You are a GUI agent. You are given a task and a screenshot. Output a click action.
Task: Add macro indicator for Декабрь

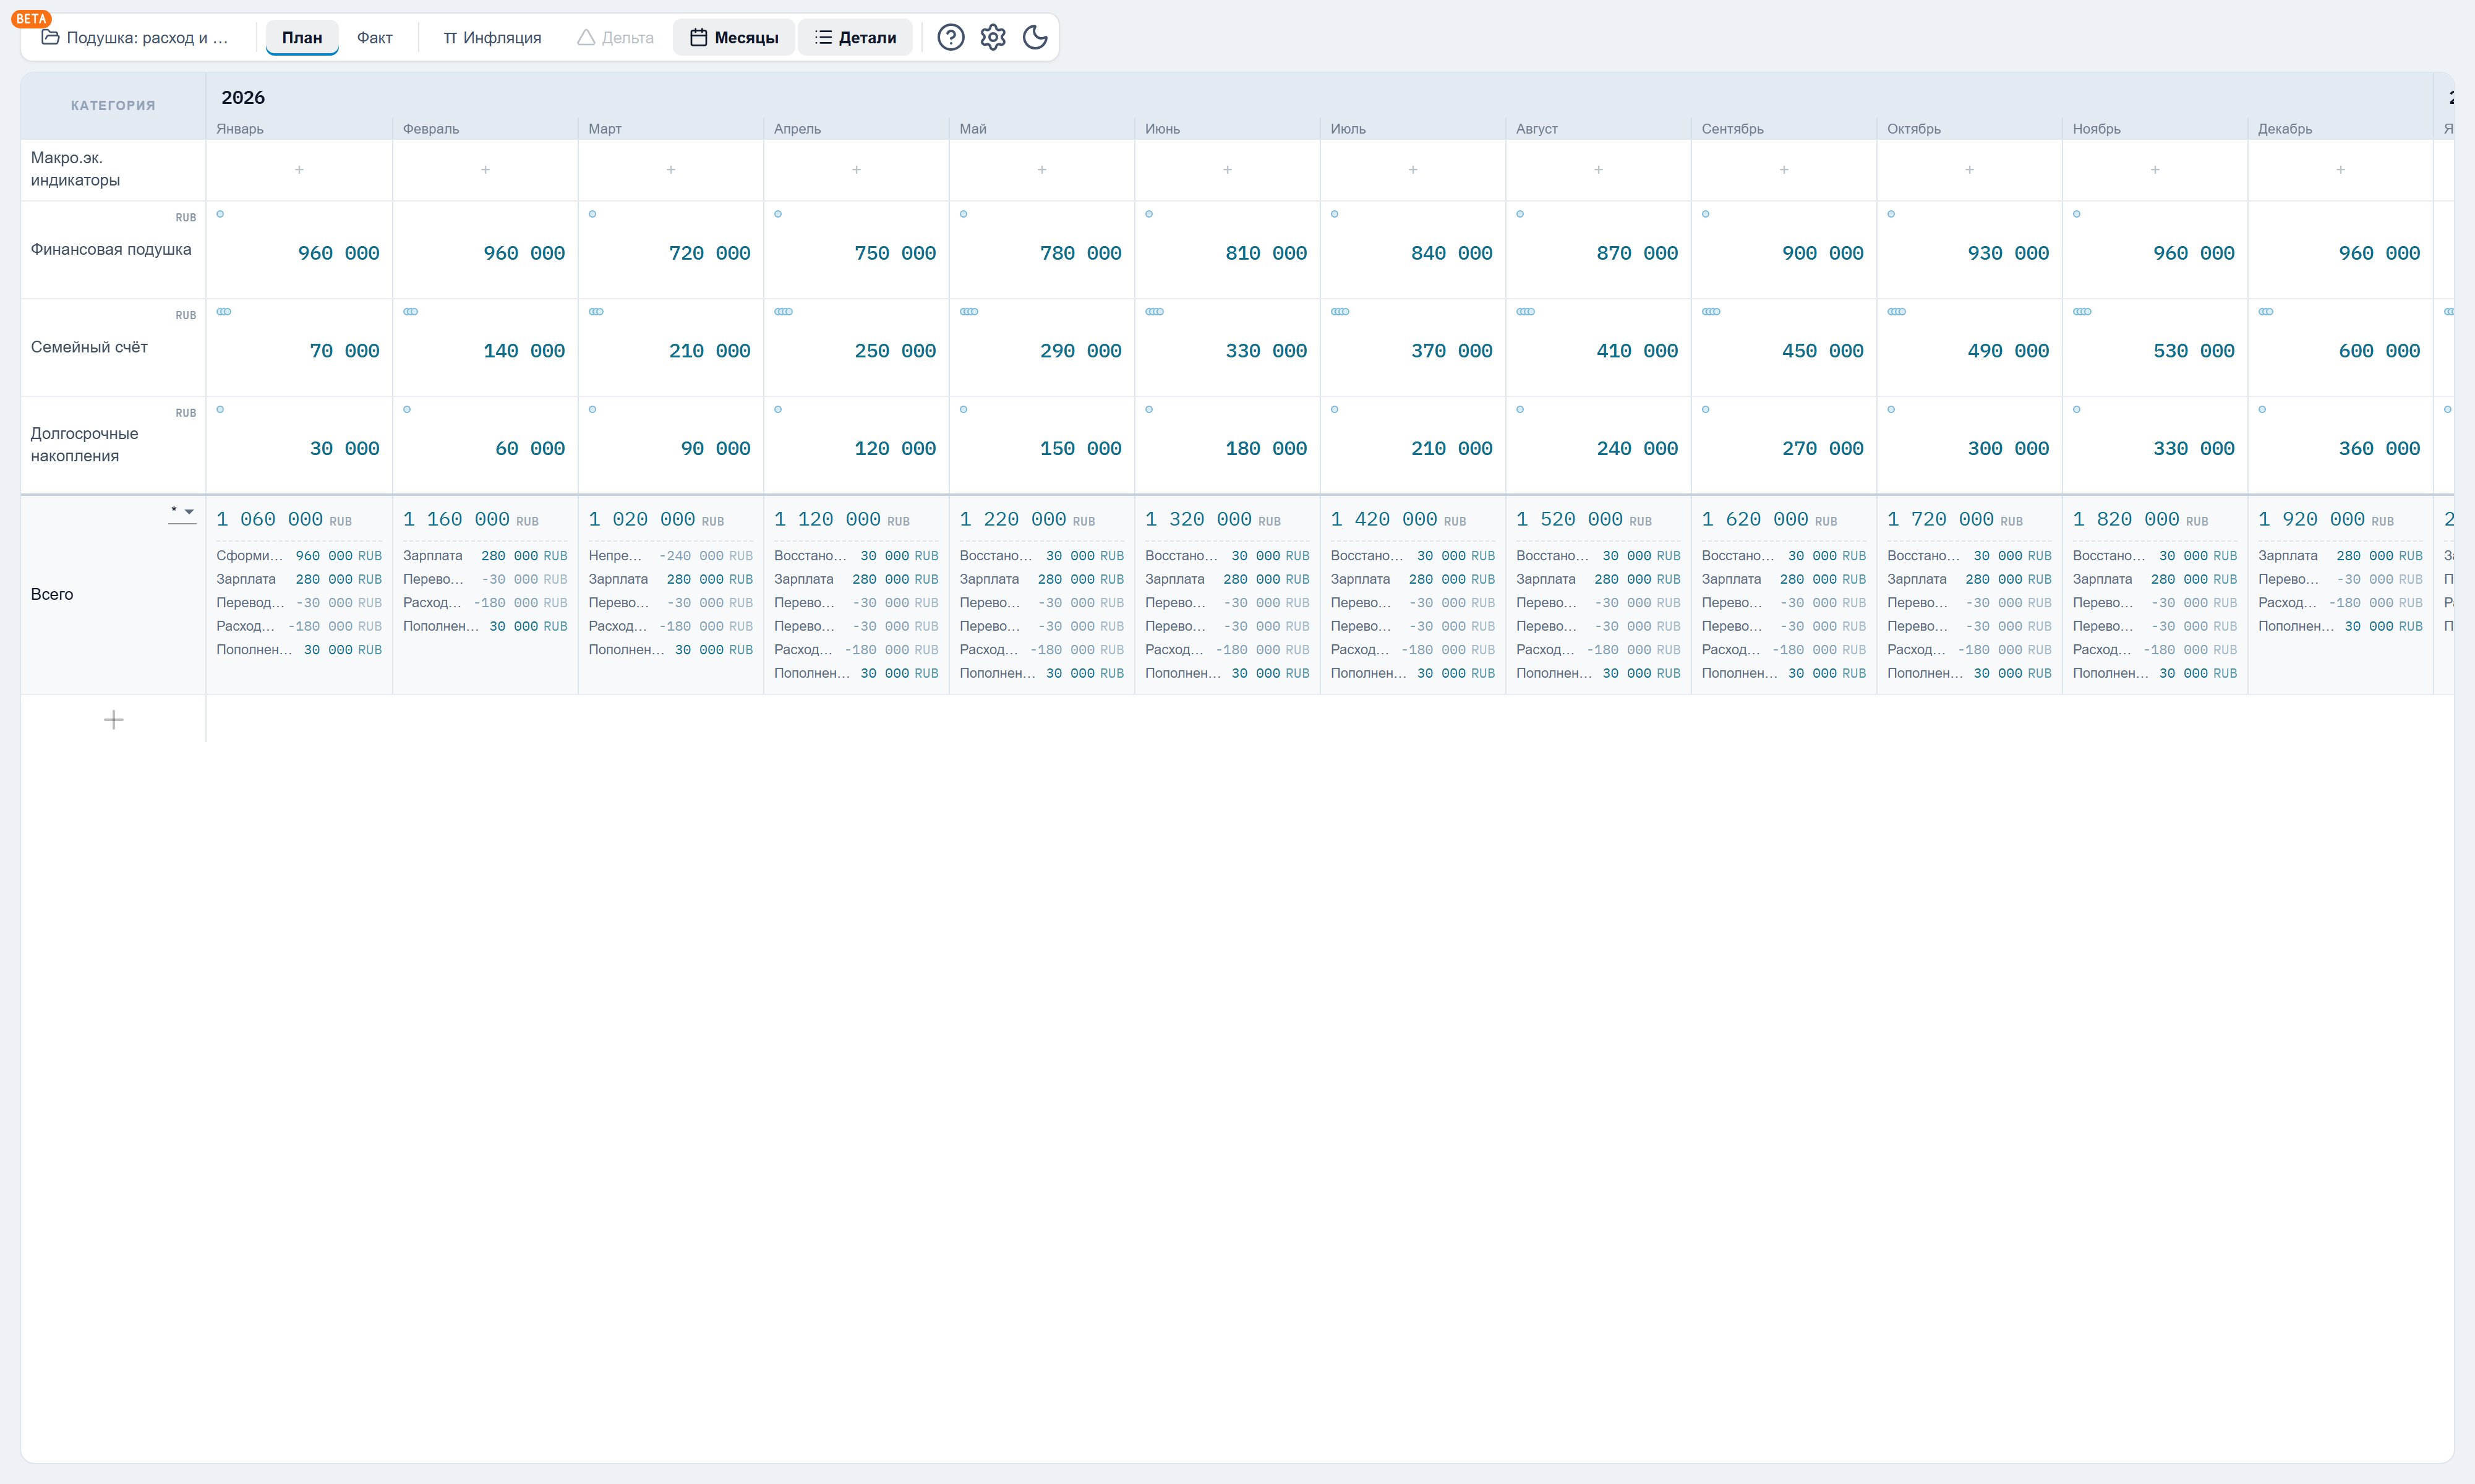pos(2340,170)
